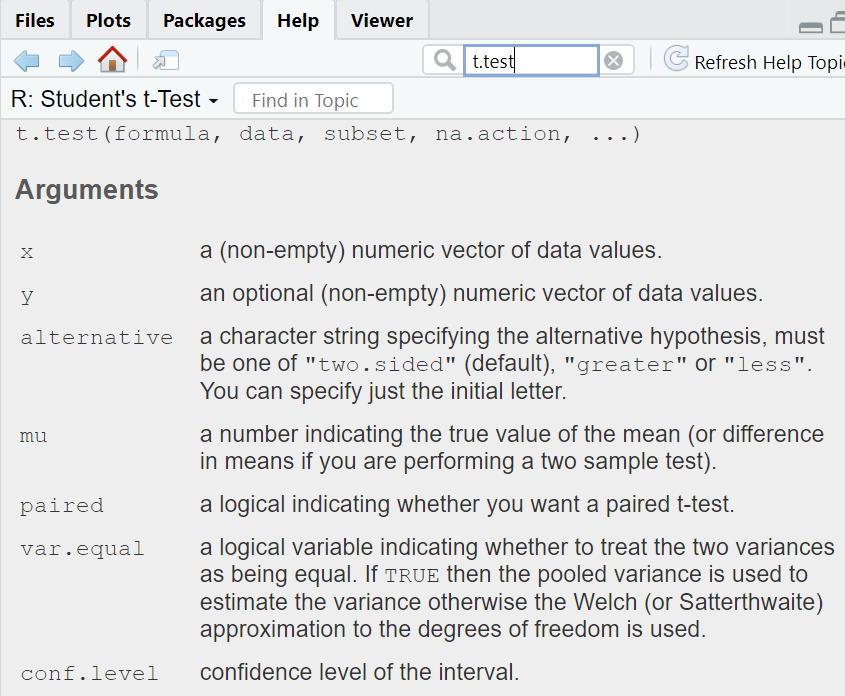Maximize the pane using the corner icon
The height and width of the screenshot is (696, 845).
coord(838,24)
